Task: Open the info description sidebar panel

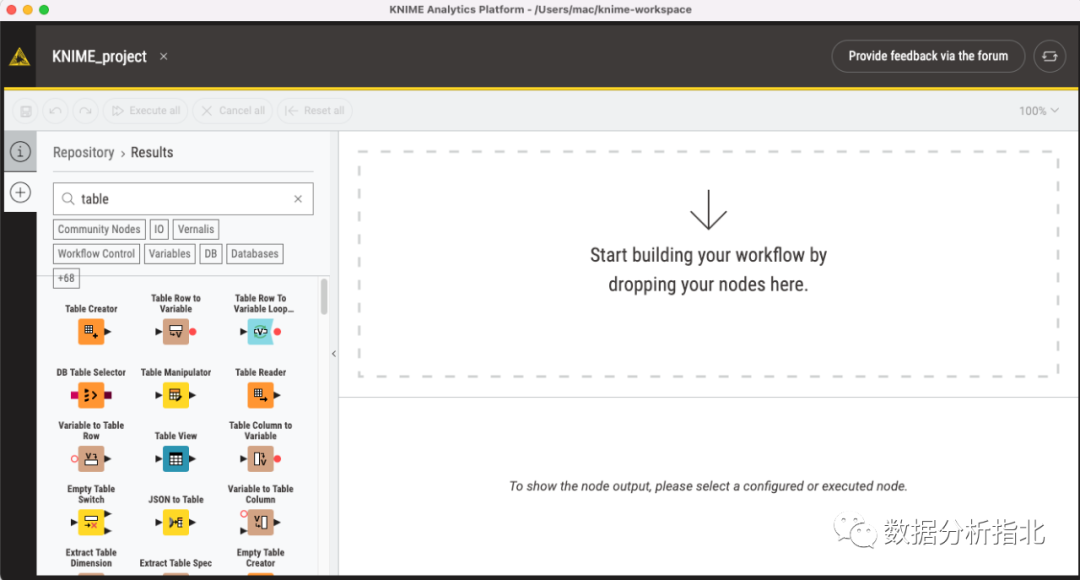Action: coord(20,152)
